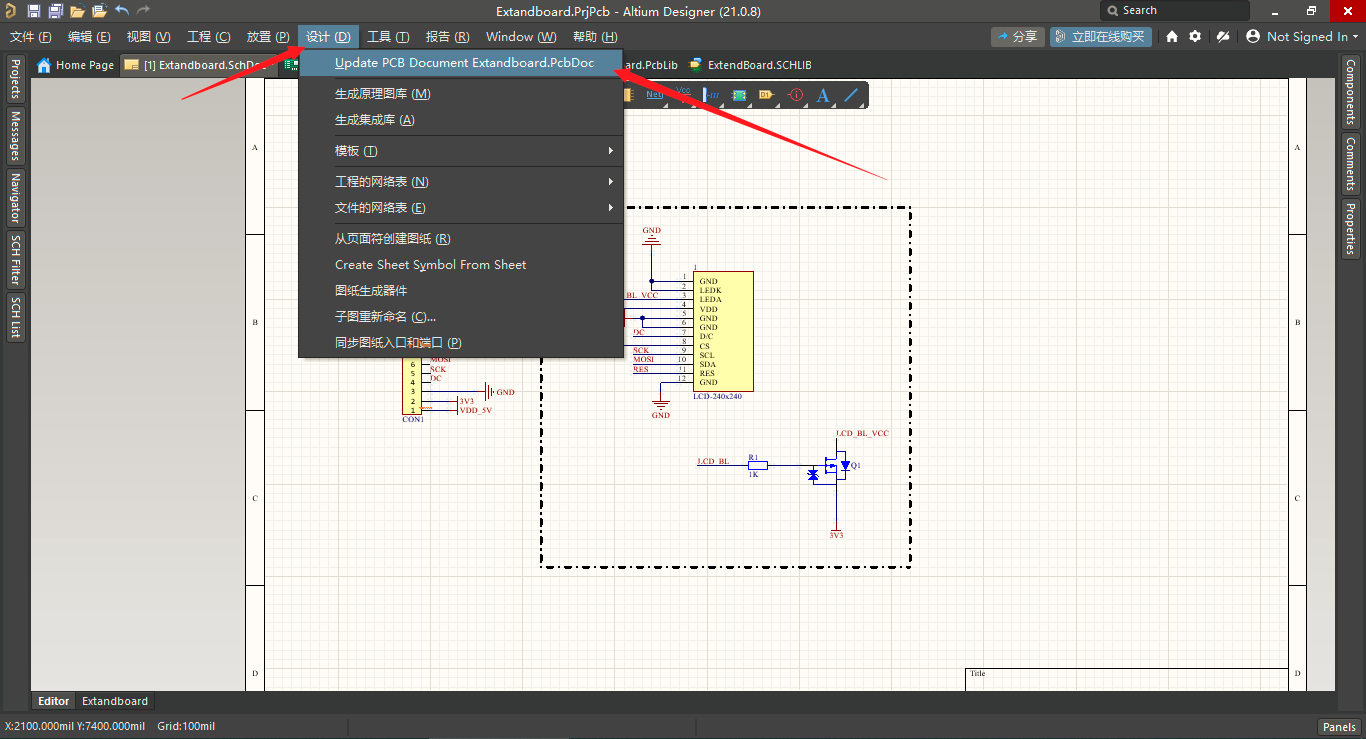The width and height of the screenshot is (1366, 739).
Task: Select the Net Label tool in the toolbar
Action: (655, 95)
